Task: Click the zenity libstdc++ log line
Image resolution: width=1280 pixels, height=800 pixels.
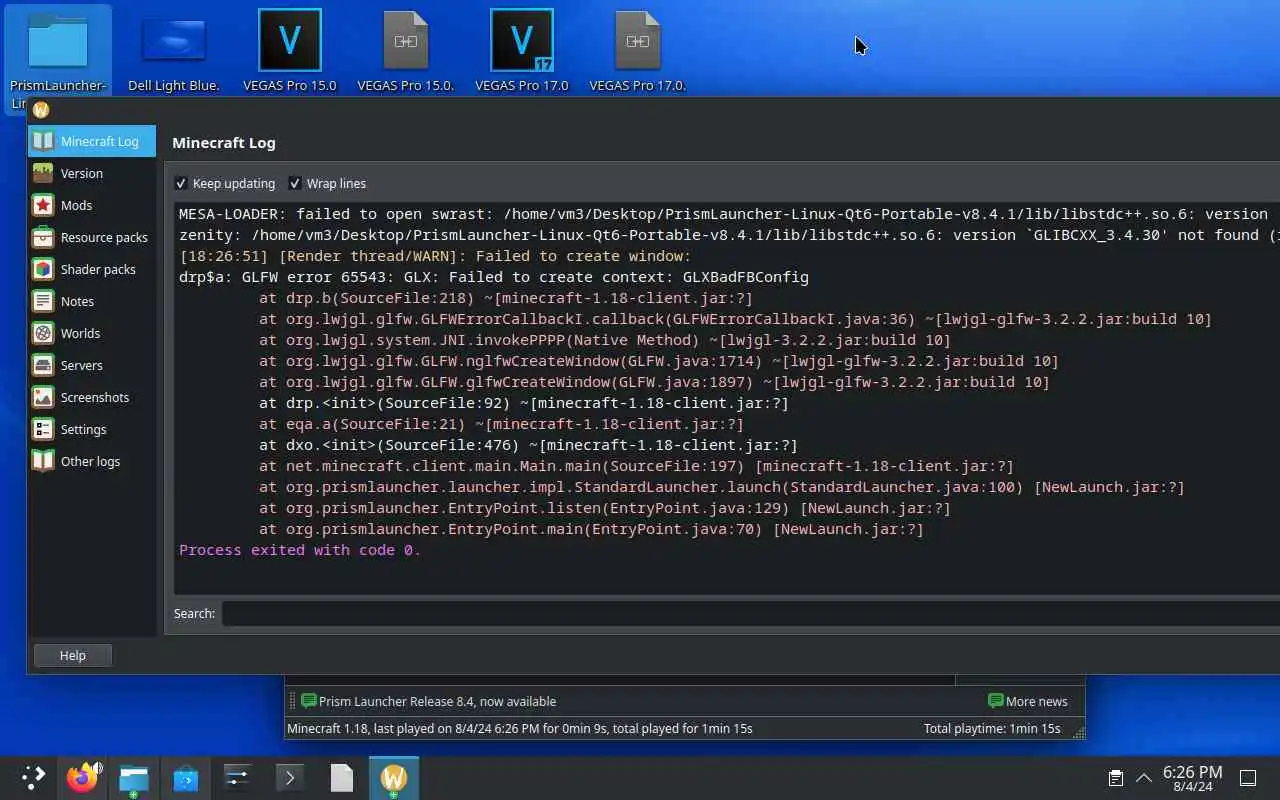Action: point(728,235)
